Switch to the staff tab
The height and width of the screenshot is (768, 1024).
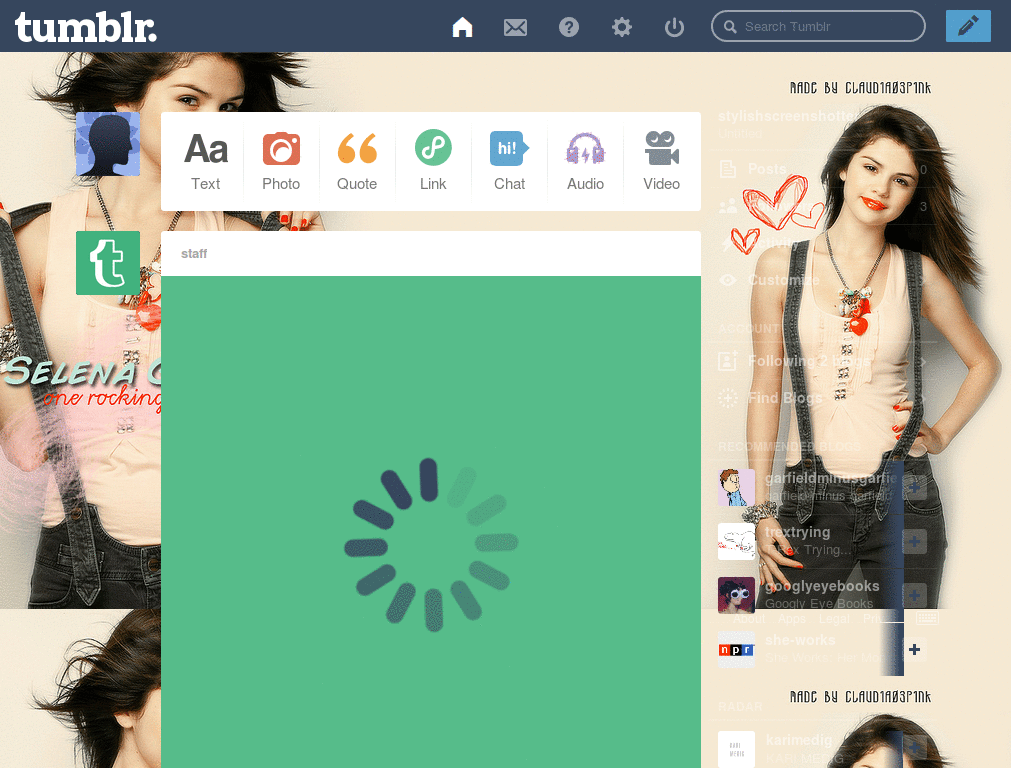click(194, 254)
